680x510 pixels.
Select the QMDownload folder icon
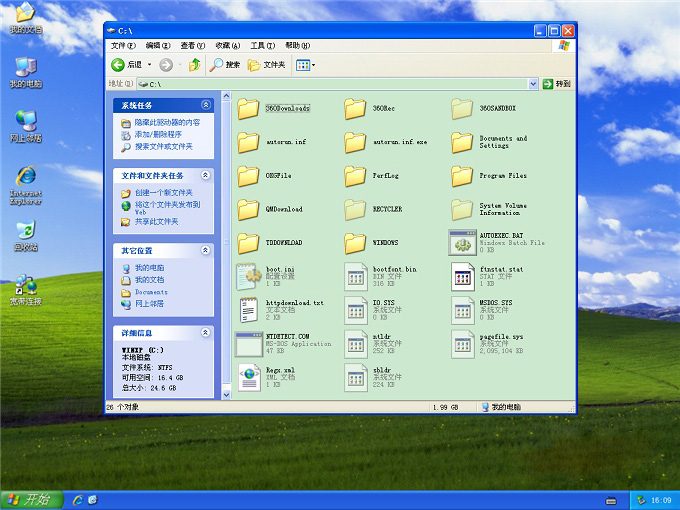click(x=248, y=209)
